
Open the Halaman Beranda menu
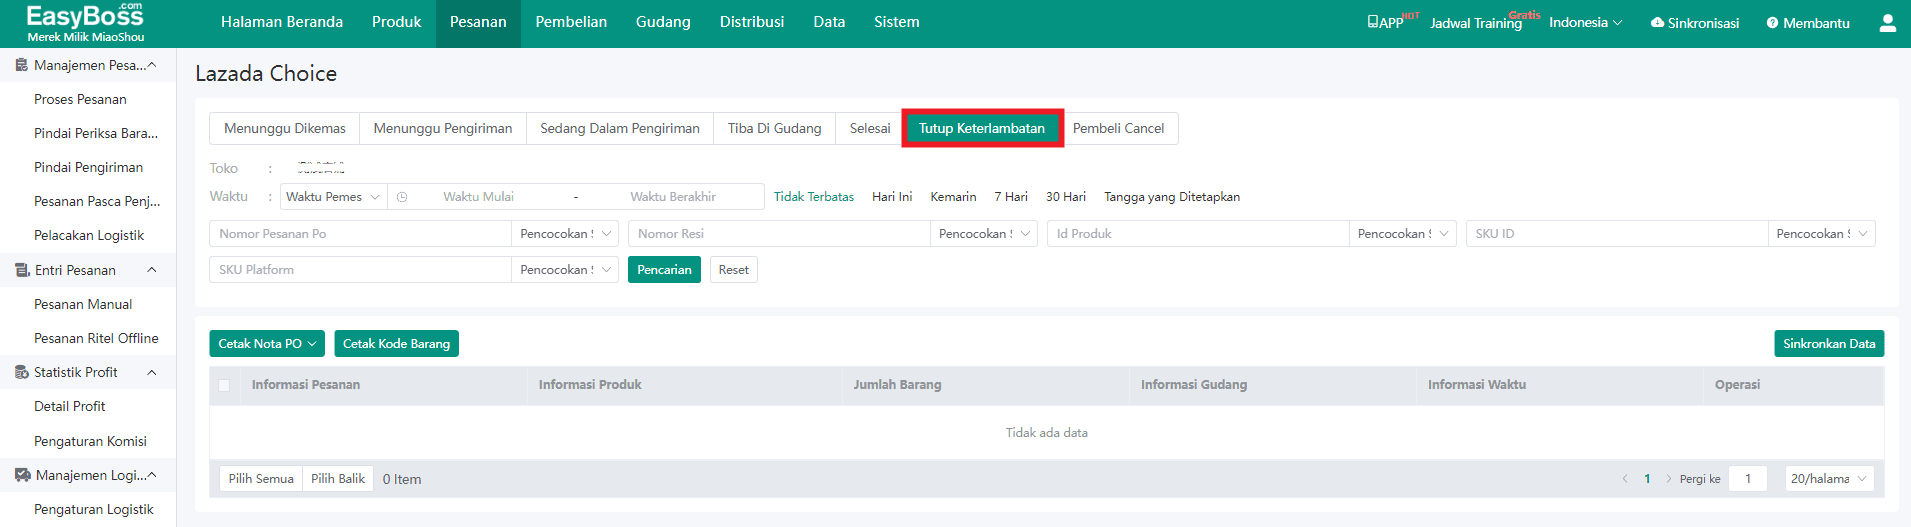(x=282, y=22)
